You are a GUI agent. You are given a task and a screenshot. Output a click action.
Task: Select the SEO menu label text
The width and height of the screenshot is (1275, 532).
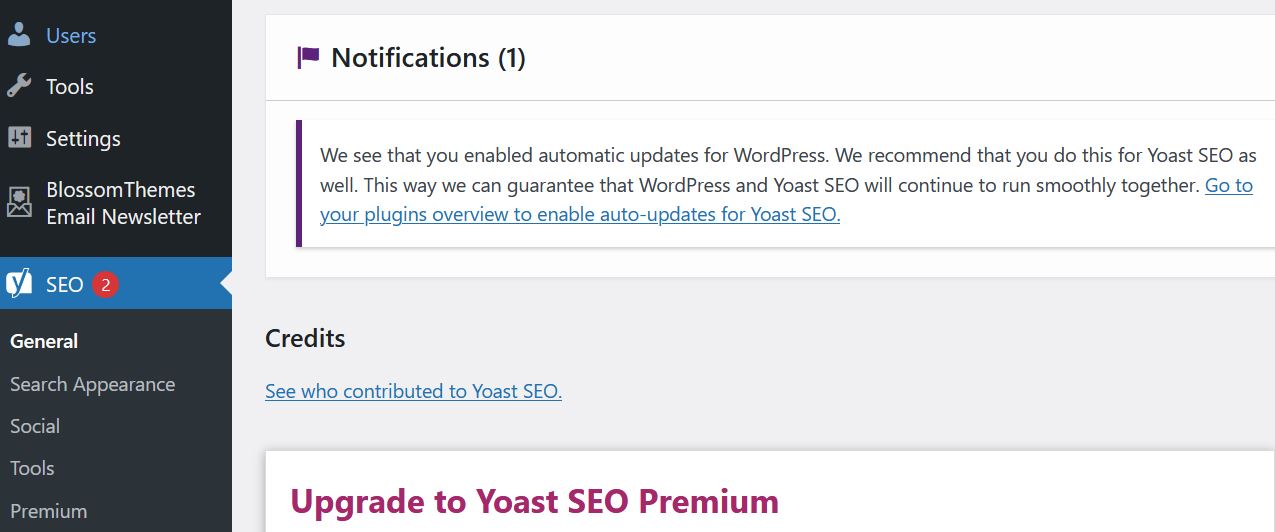click(64, 285)
